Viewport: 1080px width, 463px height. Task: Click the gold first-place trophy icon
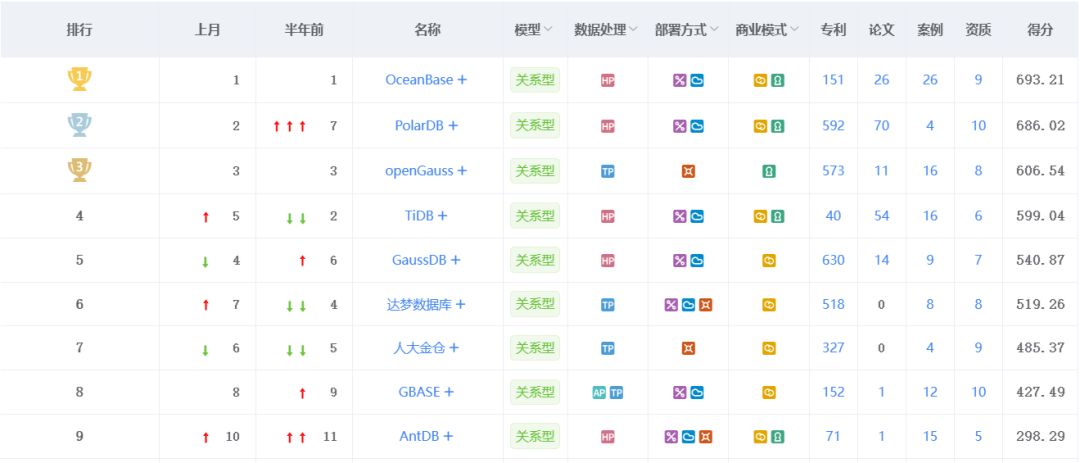point(79,79)
